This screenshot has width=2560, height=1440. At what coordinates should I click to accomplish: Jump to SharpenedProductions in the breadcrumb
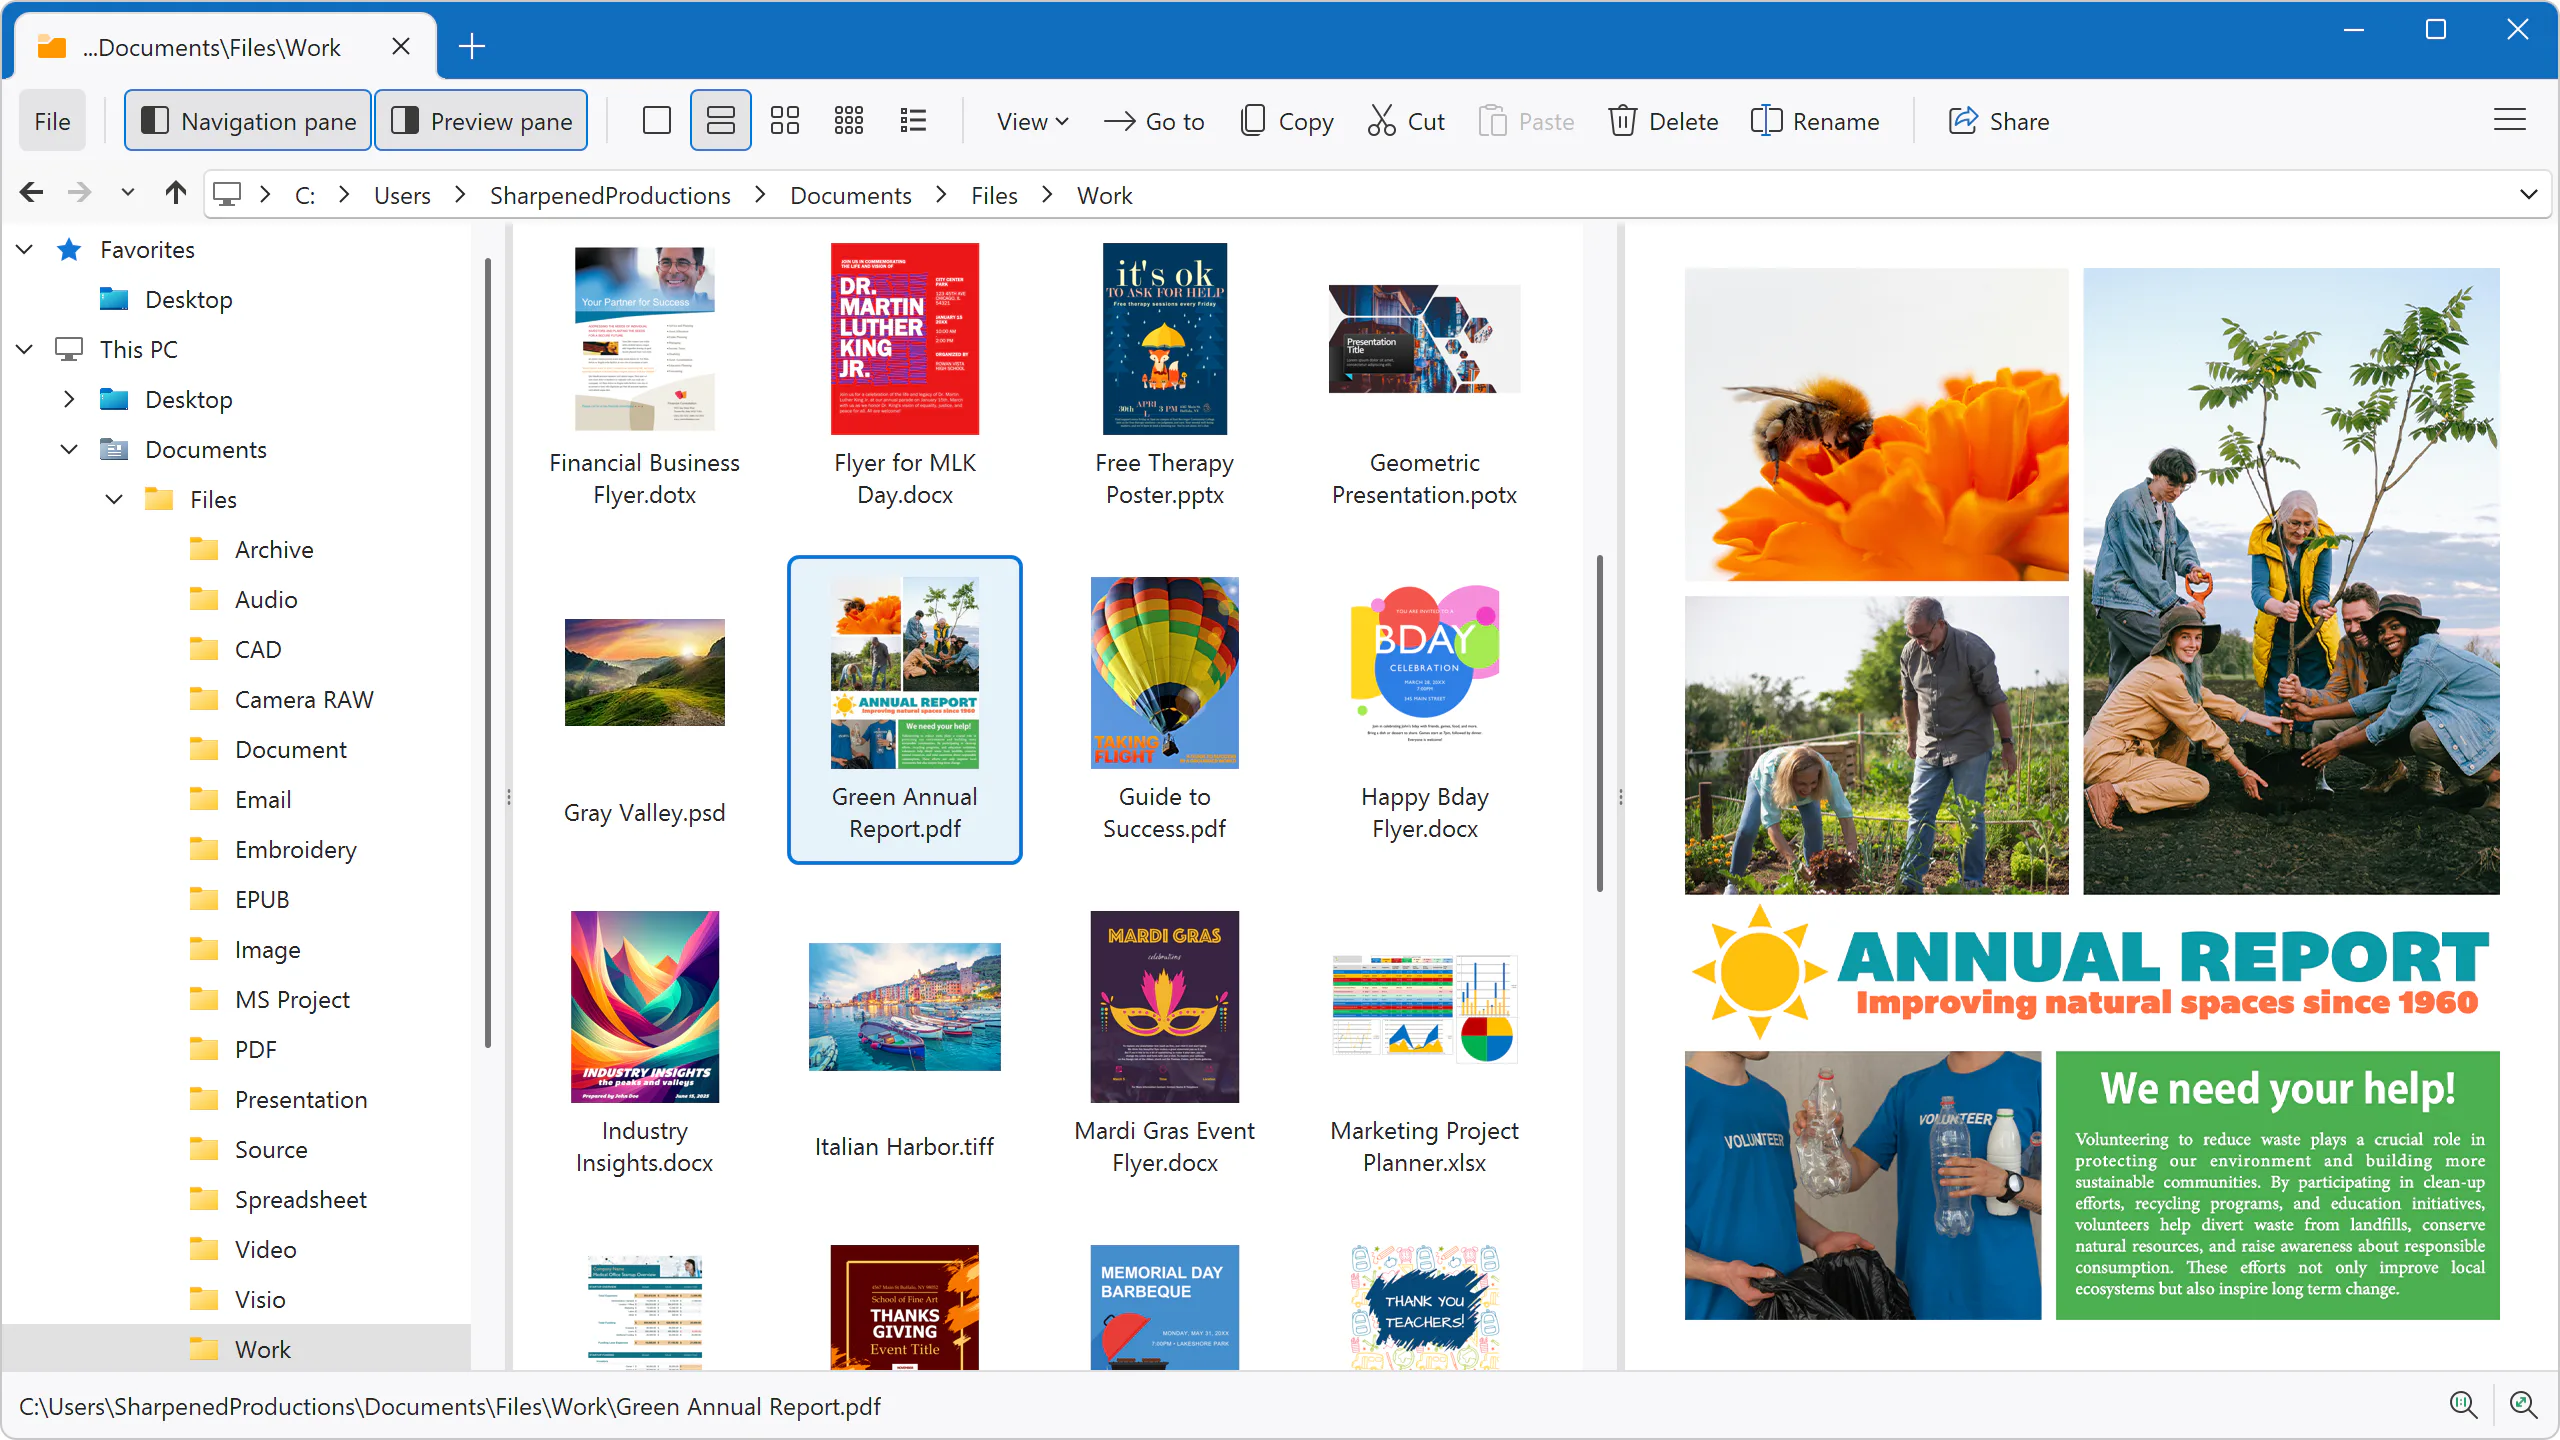tap(610, 195)
